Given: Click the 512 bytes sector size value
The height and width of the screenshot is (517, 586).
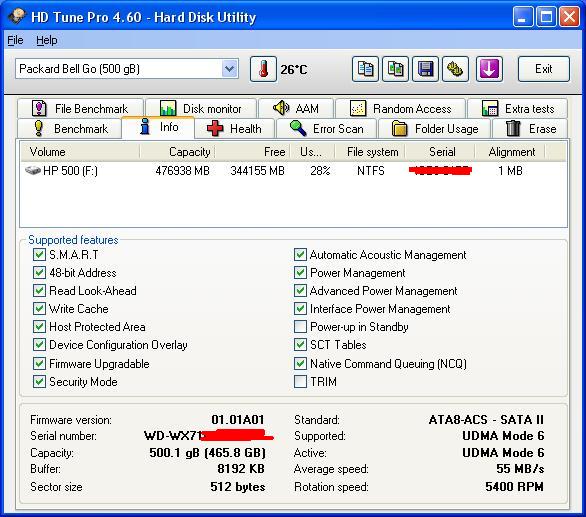Looking at the screenshot, I should tap(238, 486).
